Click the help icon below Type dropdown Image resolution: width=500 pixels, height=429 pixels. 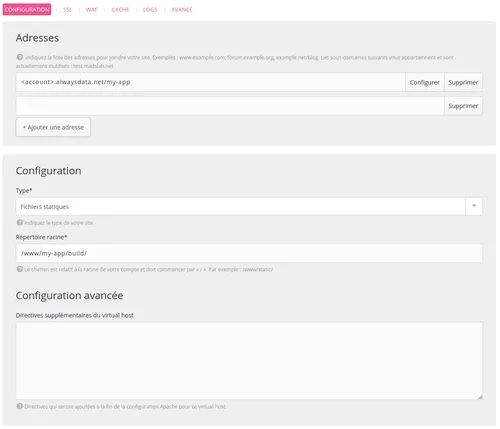[20, 222]
